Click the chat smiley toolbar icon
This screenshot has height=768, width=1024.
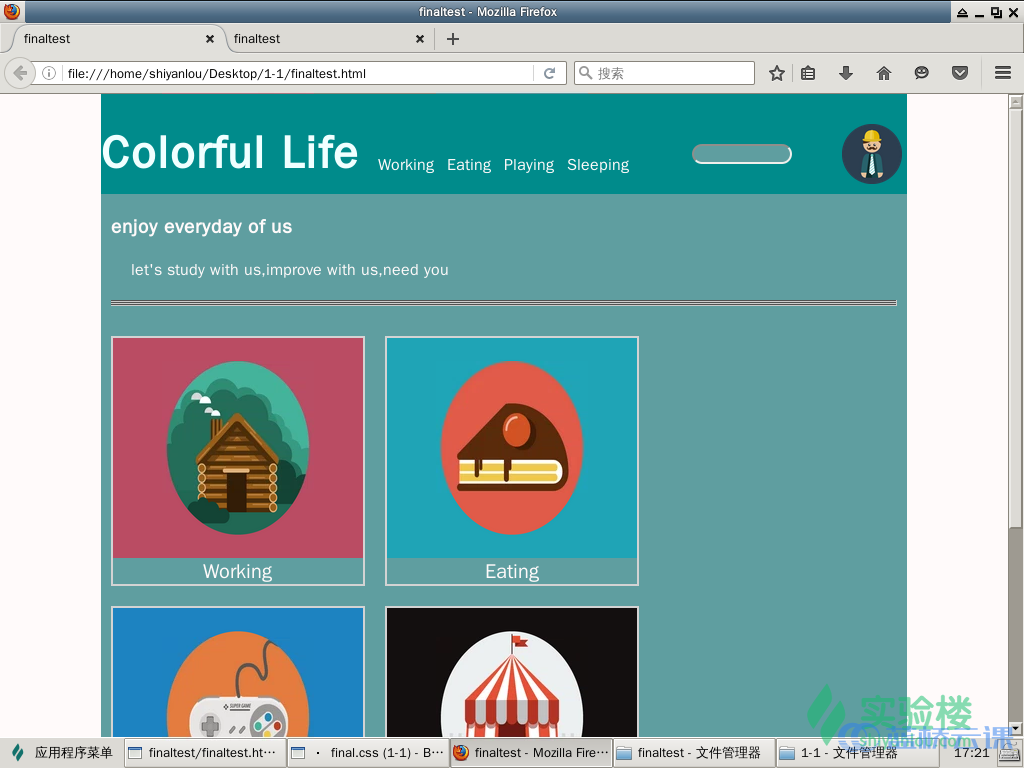point(921,73)
